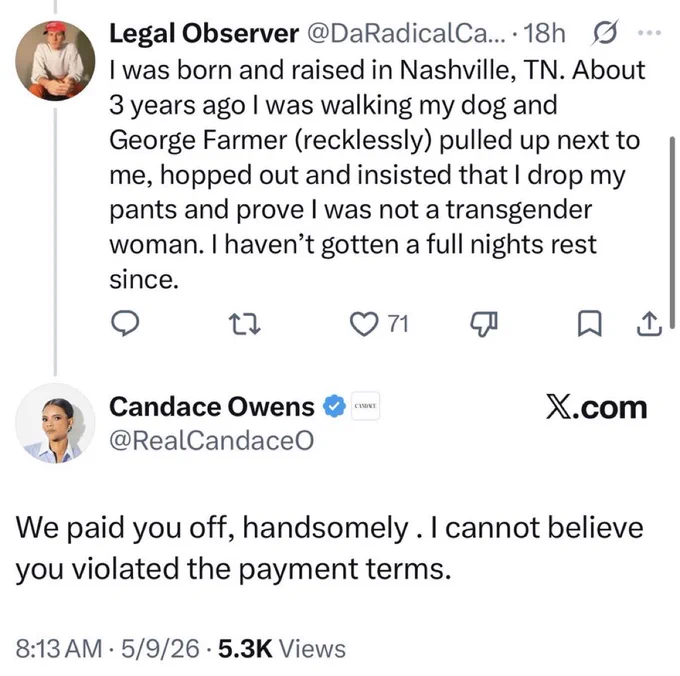Open Candace Owens' profile picture

tap(55, 423)
